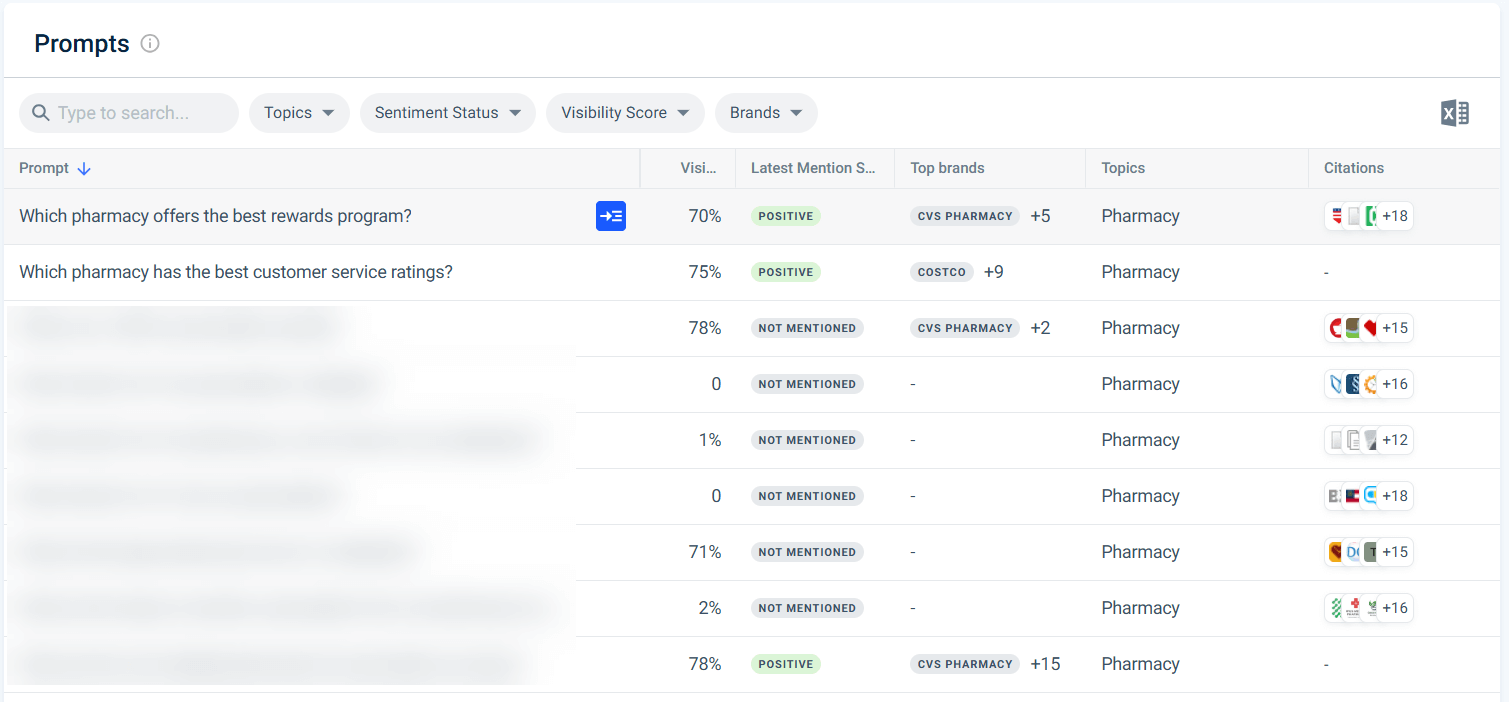Click citation icons with +12 count
The width and height of the screenshot is (1509, 702).
[1367, 440]
